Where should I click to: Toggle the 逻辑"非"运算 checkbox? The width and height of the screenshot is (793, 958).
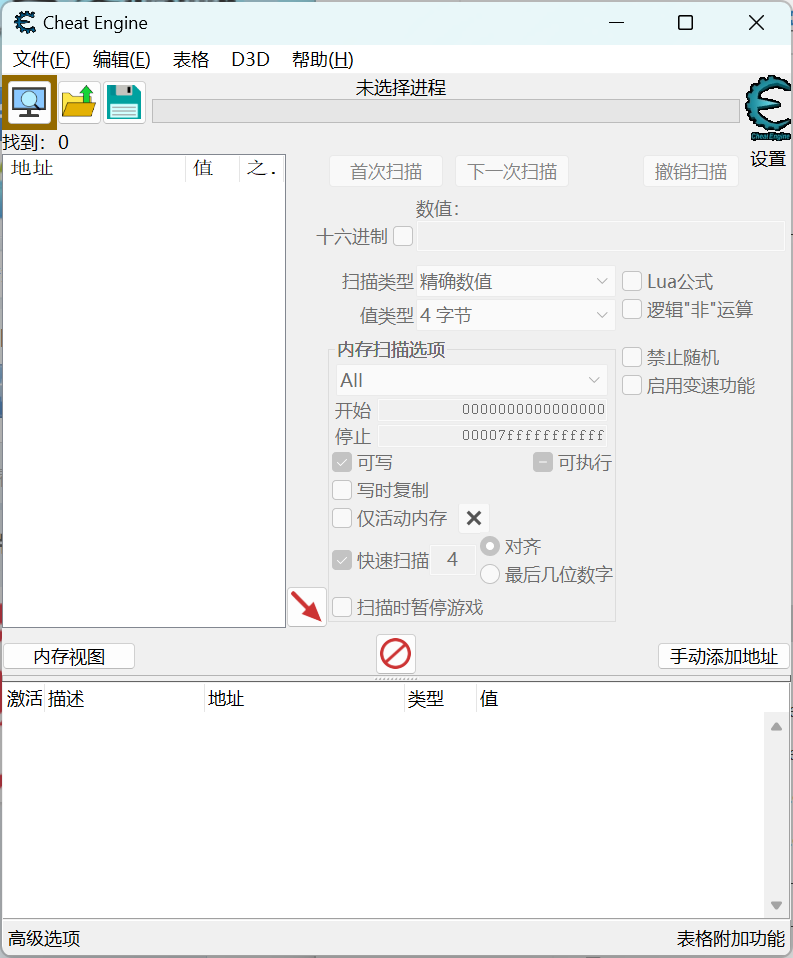(x=632, y=309)
